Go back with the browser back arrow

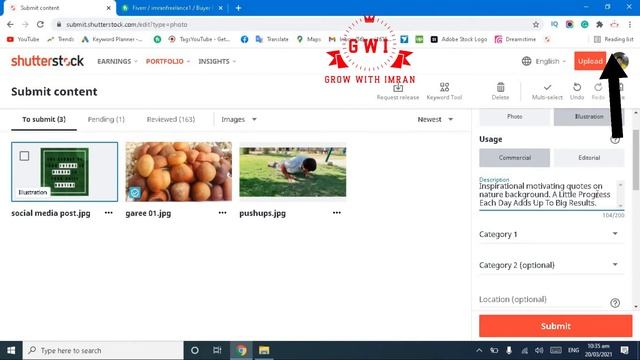(10, 24)
